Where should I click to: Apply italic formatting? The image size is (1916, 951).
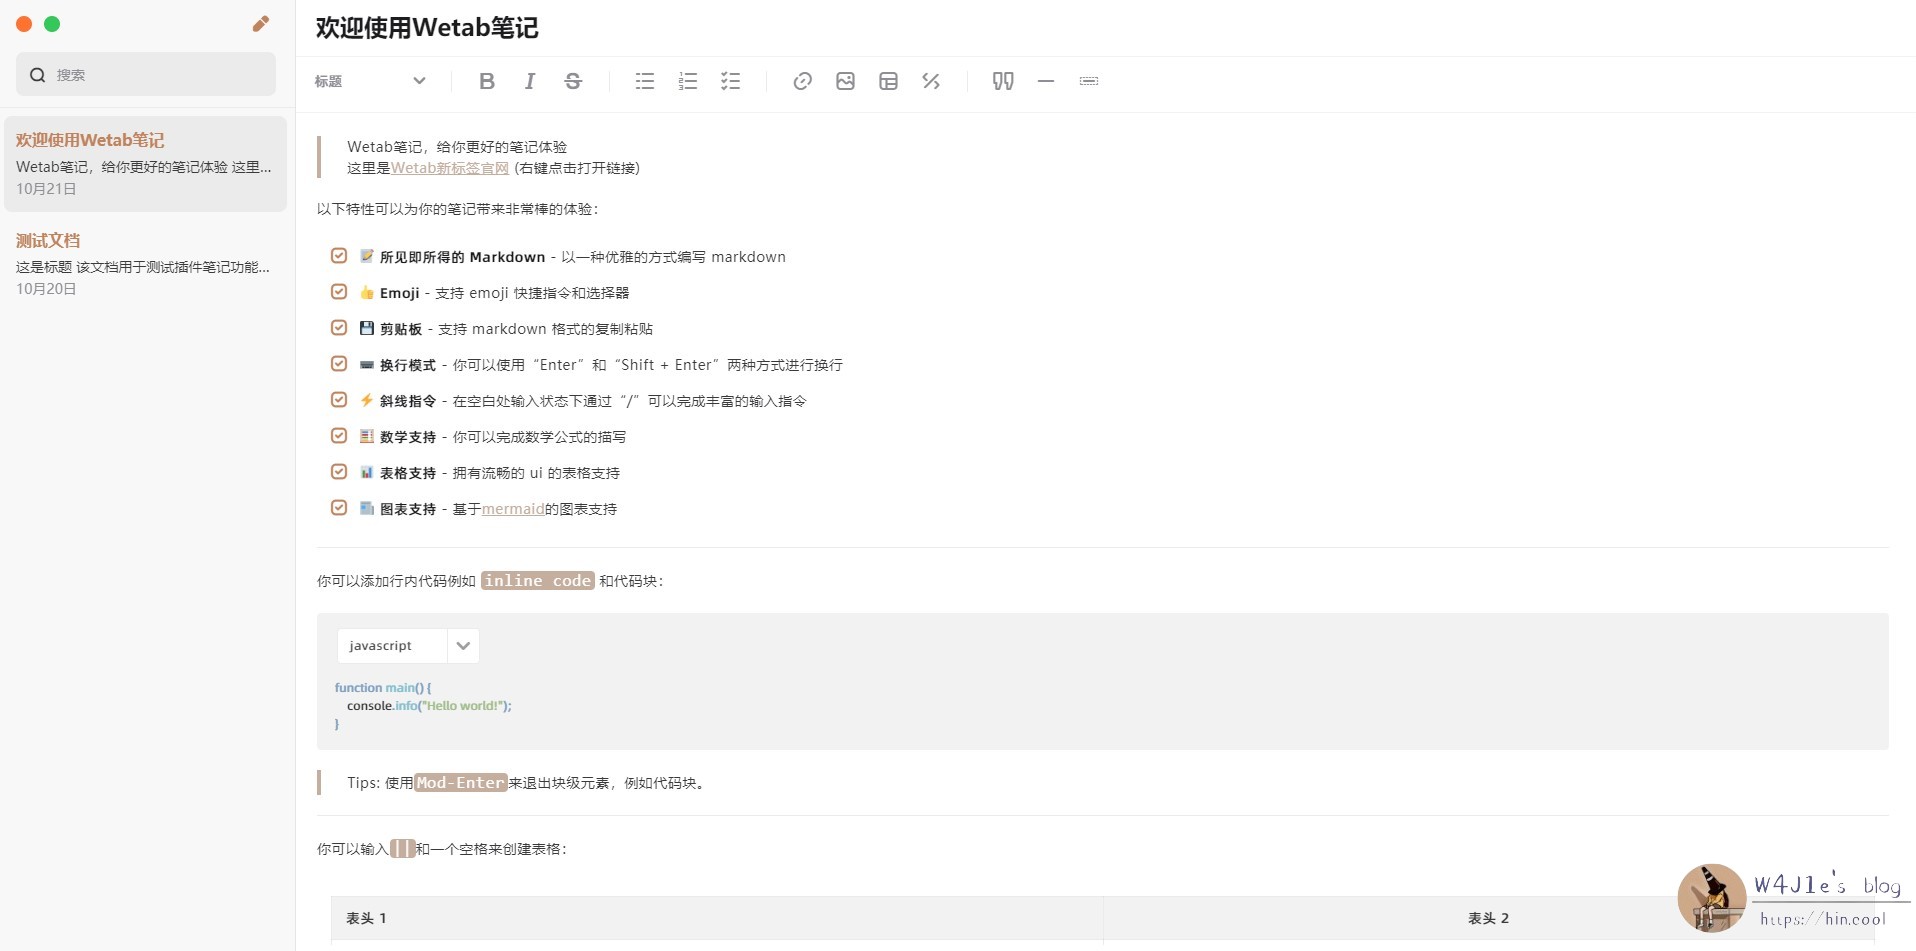[530, 81]
